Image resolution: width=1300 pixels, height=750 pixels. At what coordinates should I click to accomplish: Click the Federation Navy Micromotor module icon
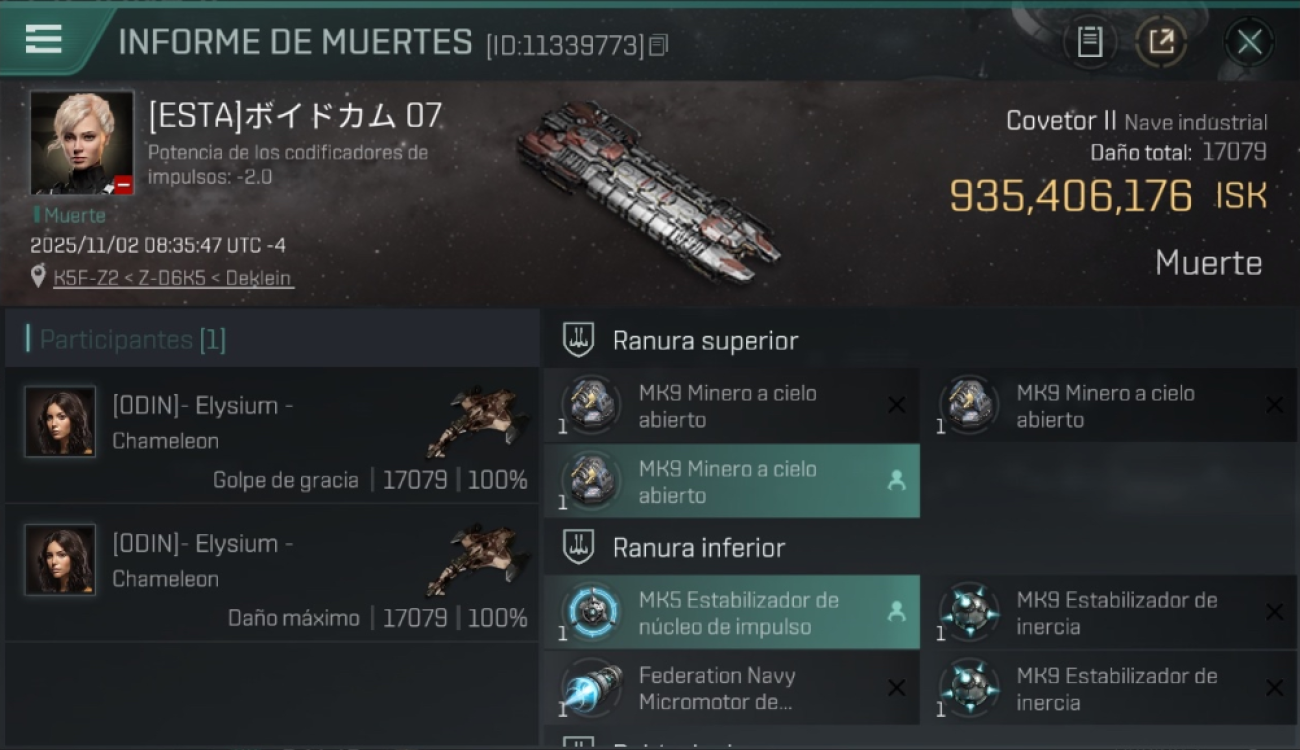tap(590, 688)
